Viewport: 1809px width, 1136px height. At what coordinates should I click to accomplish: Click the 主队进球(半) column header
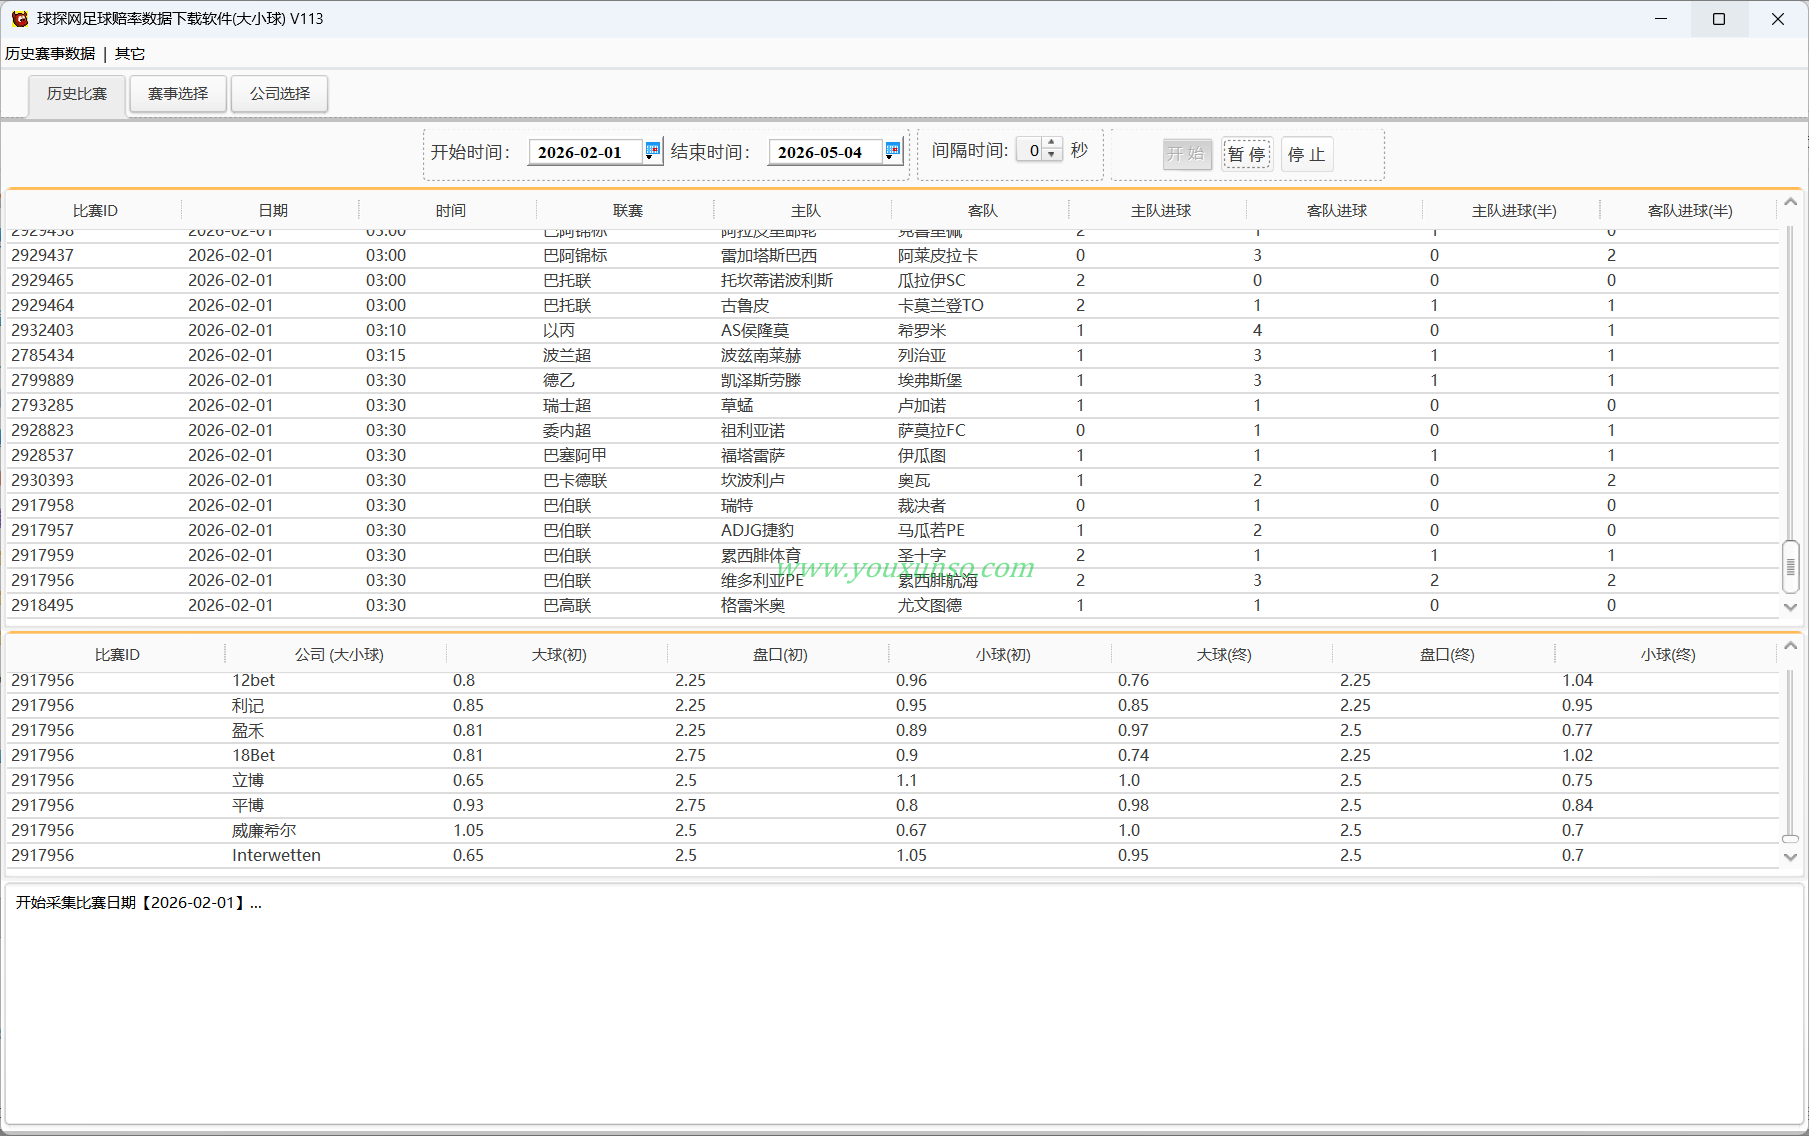pyautogui.click(x=1514, y=211)
